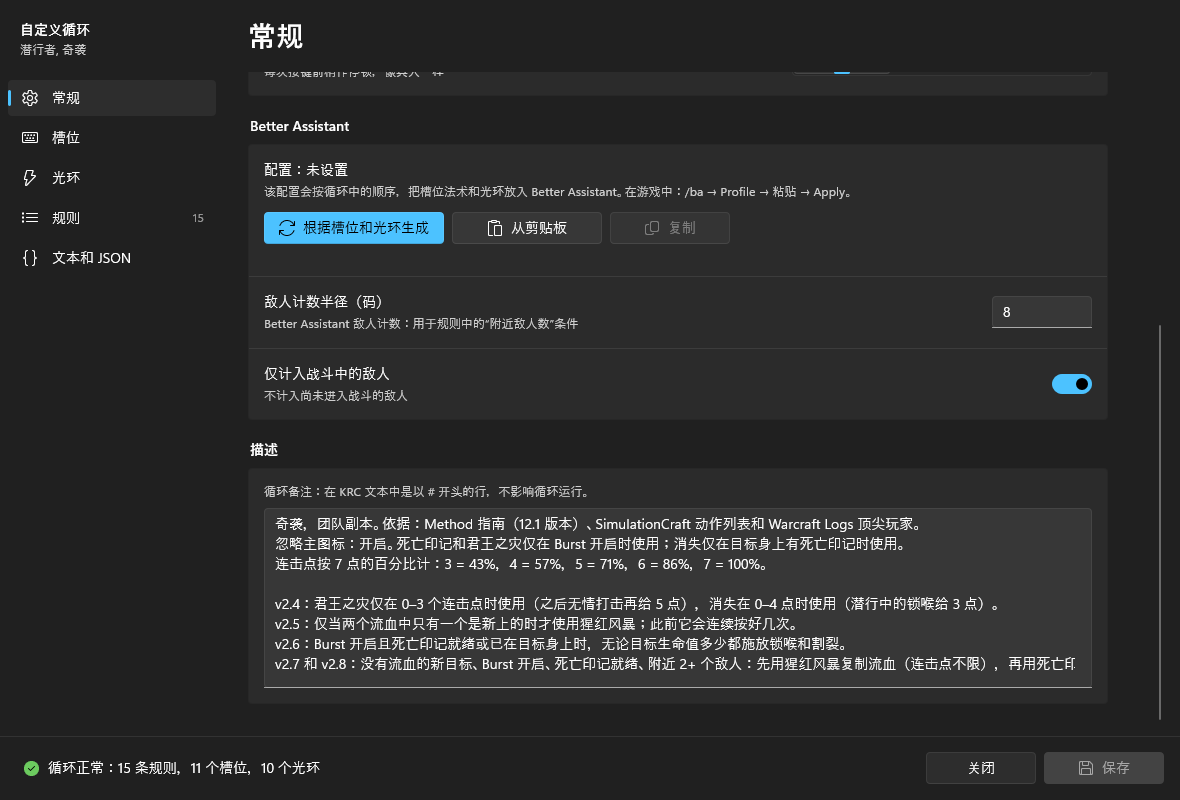
Task: Click the 槽位 keyboard icon
Action: [x=30, y=138]
